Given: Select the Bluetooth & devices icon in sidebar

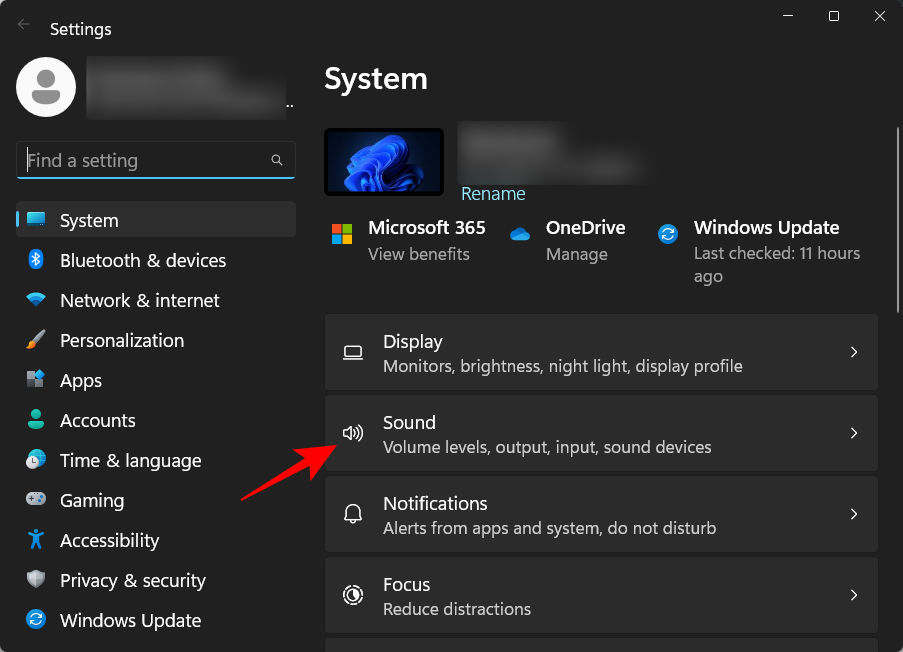Looking at the screenshot, I should 36,260.
